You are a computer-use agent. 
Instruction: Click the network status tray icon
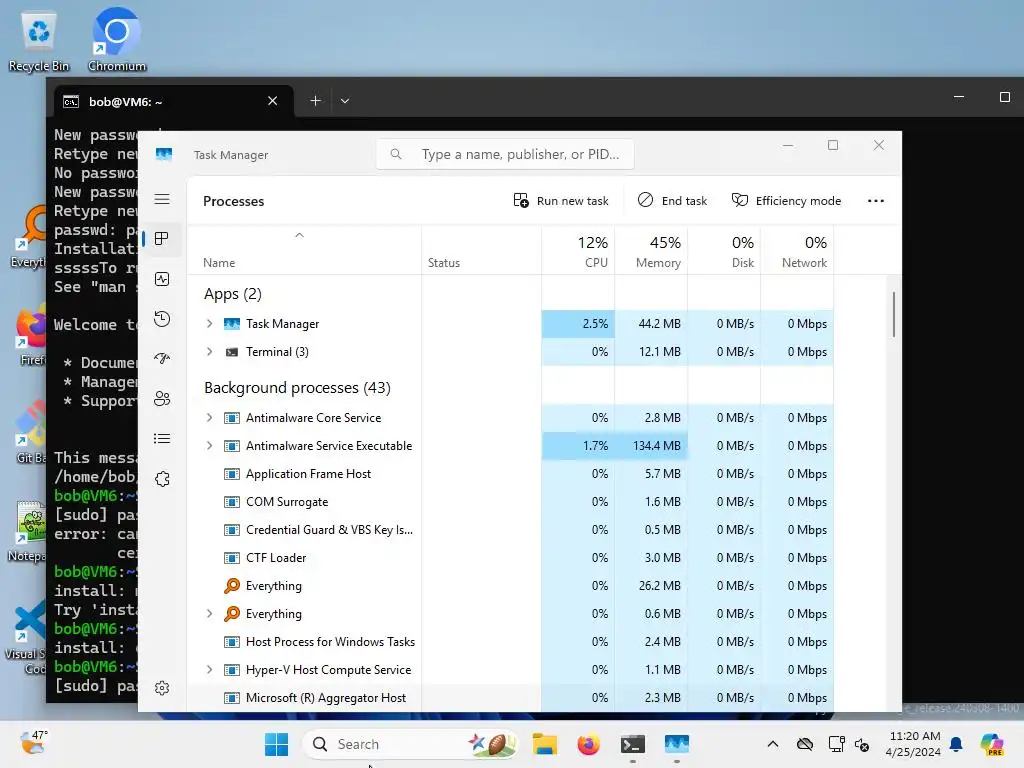tap(836, 744)
